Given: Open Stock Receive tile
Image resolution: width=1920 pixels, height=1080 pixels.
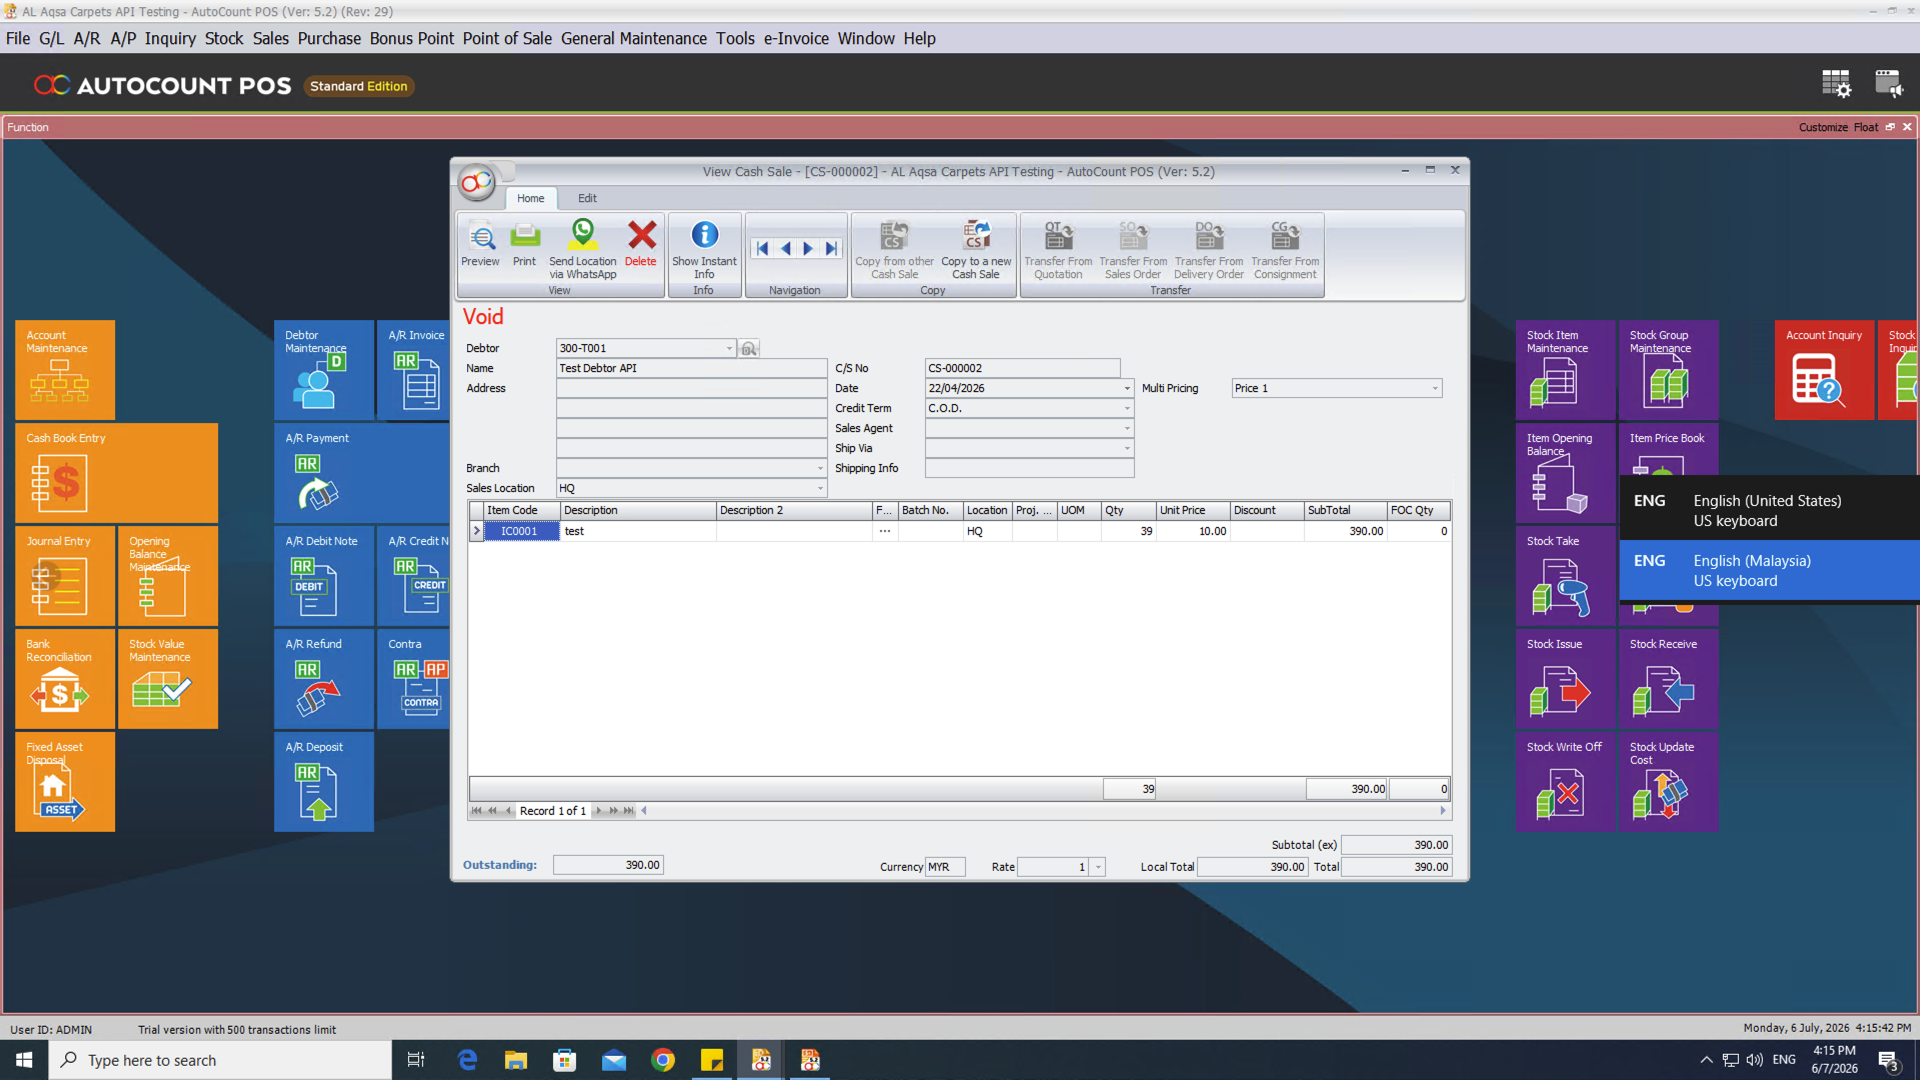Looking at the screenshot, I should 1668,679.
